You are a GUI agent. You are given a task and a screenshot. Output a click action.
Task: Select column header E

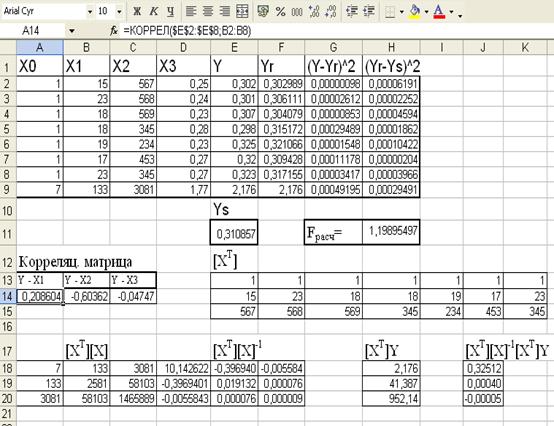pyautogui.click(x=234, y=47)
